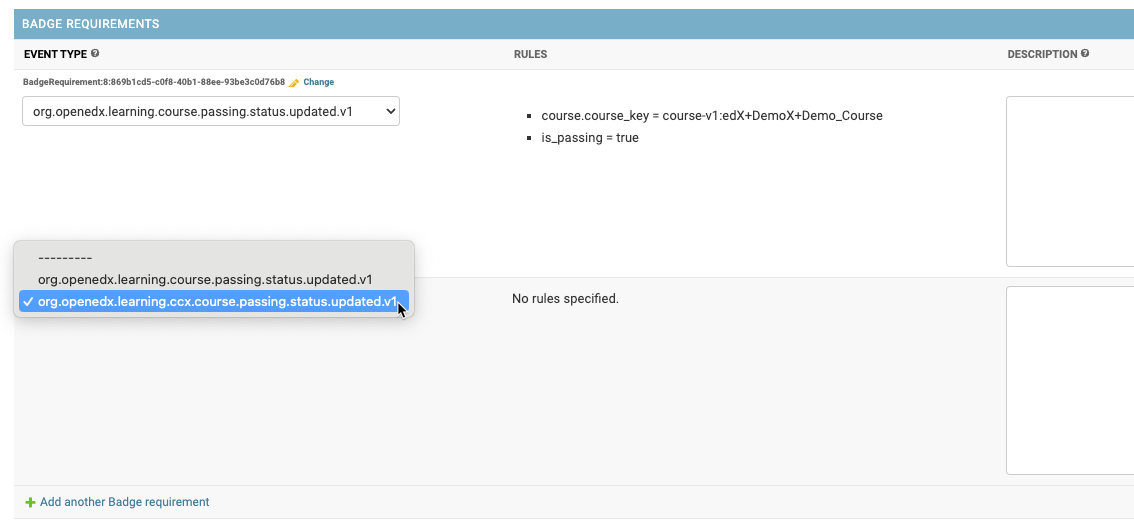Click the second row's description text box
The image size is (1134, 530).
coord(1069,380)
